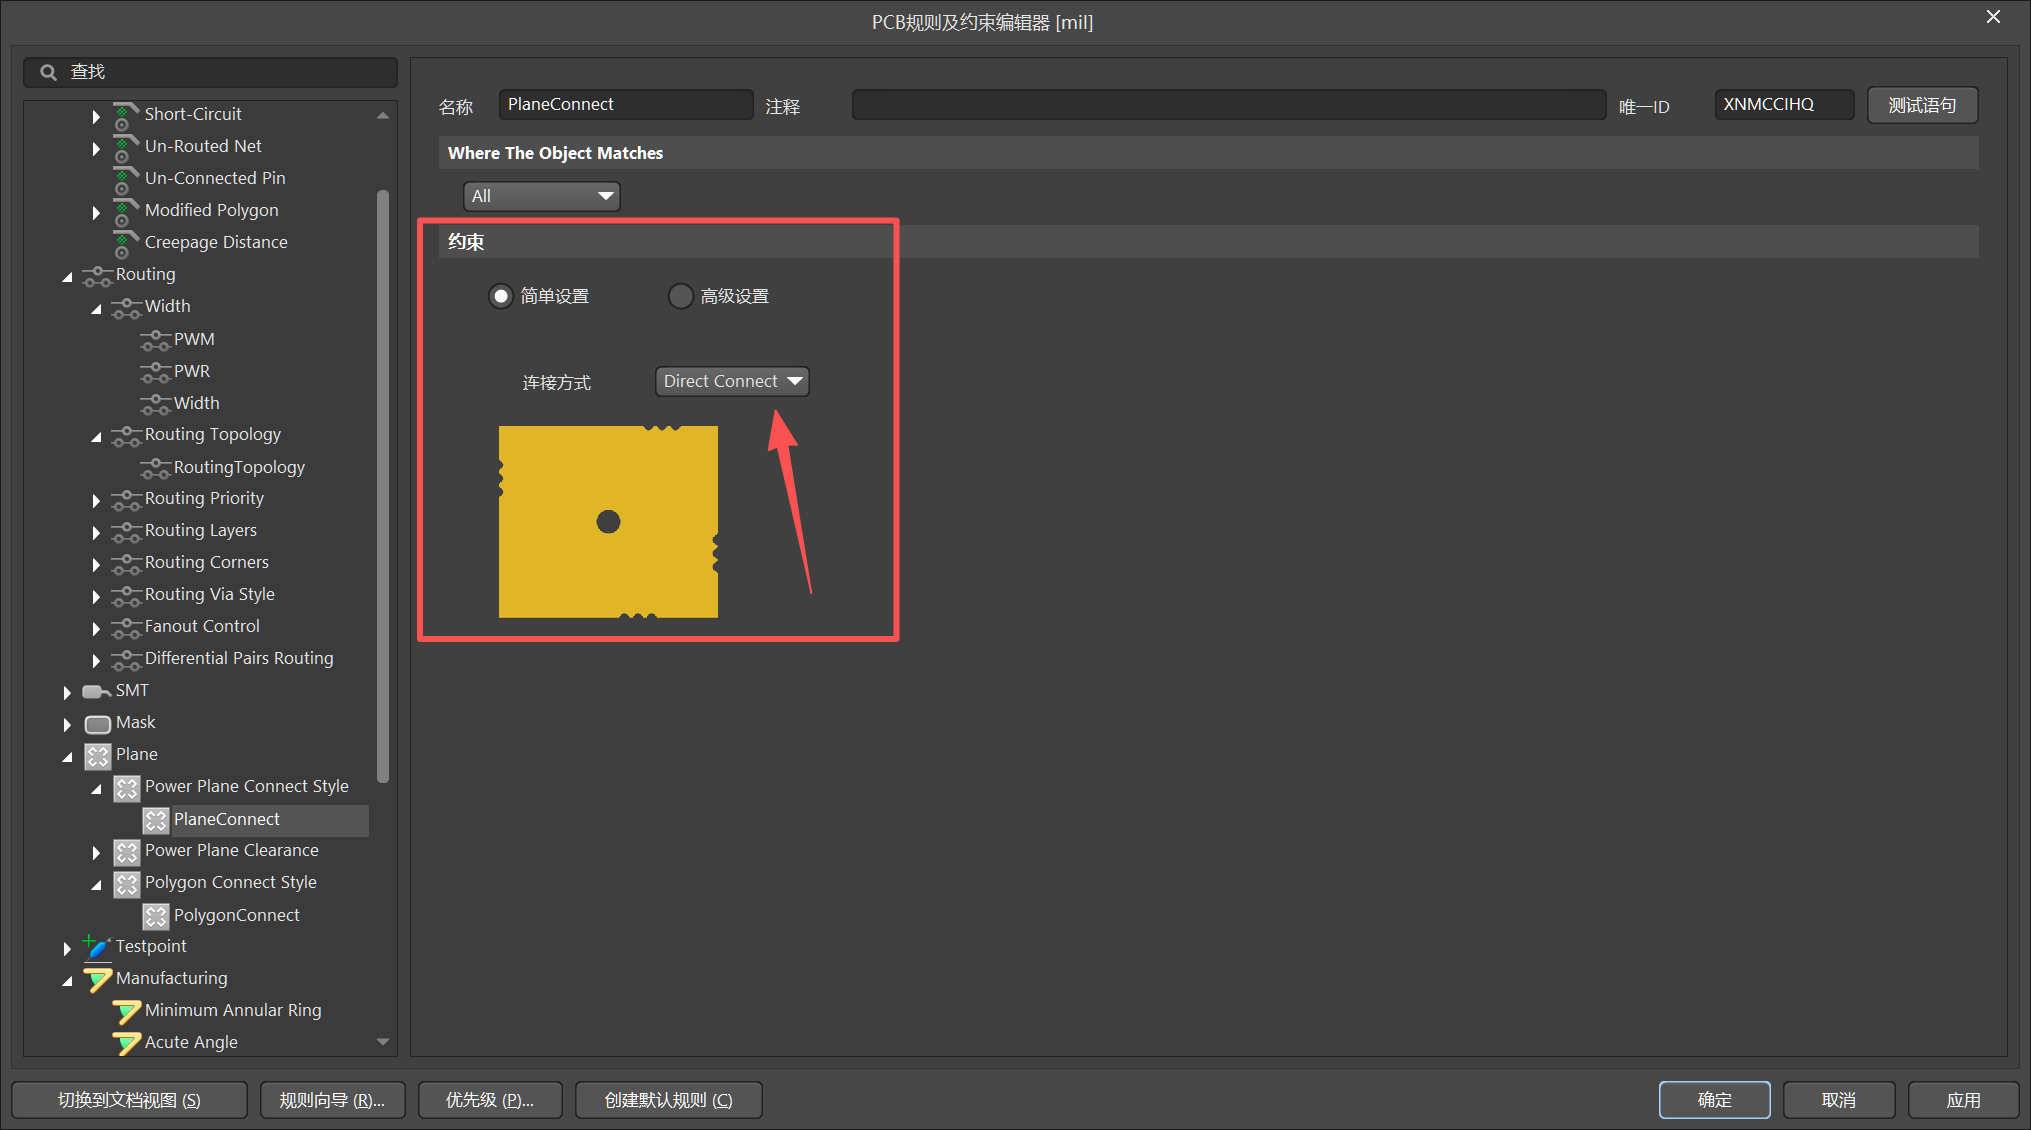This screenshot has width=2031, height=1130.
Task: Click the Testpoint category icon
Action: pos(96,946)
